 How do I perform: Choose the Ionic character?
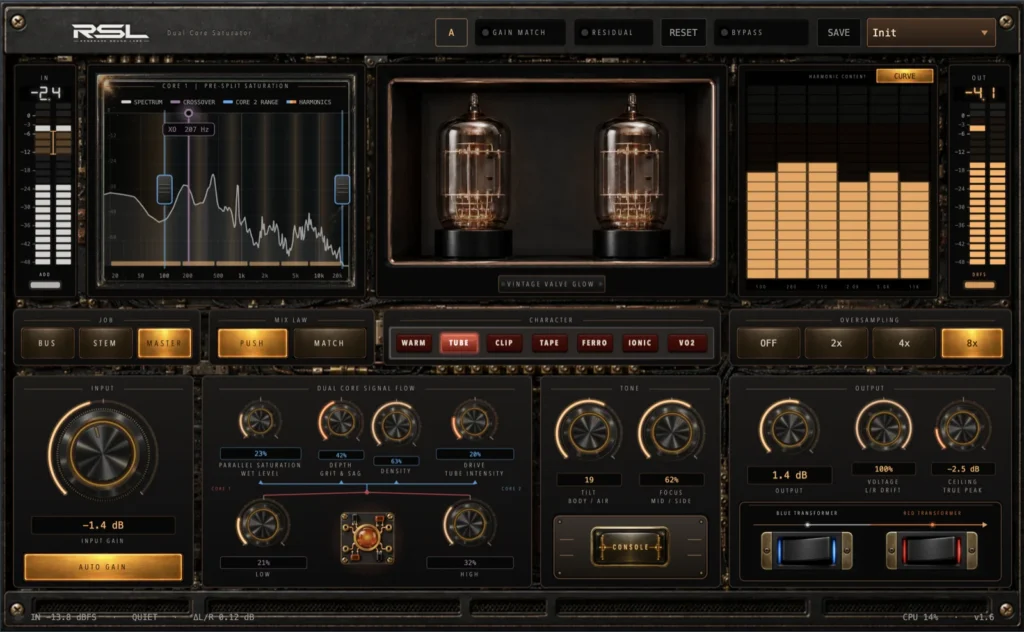[x=640, y=343]
